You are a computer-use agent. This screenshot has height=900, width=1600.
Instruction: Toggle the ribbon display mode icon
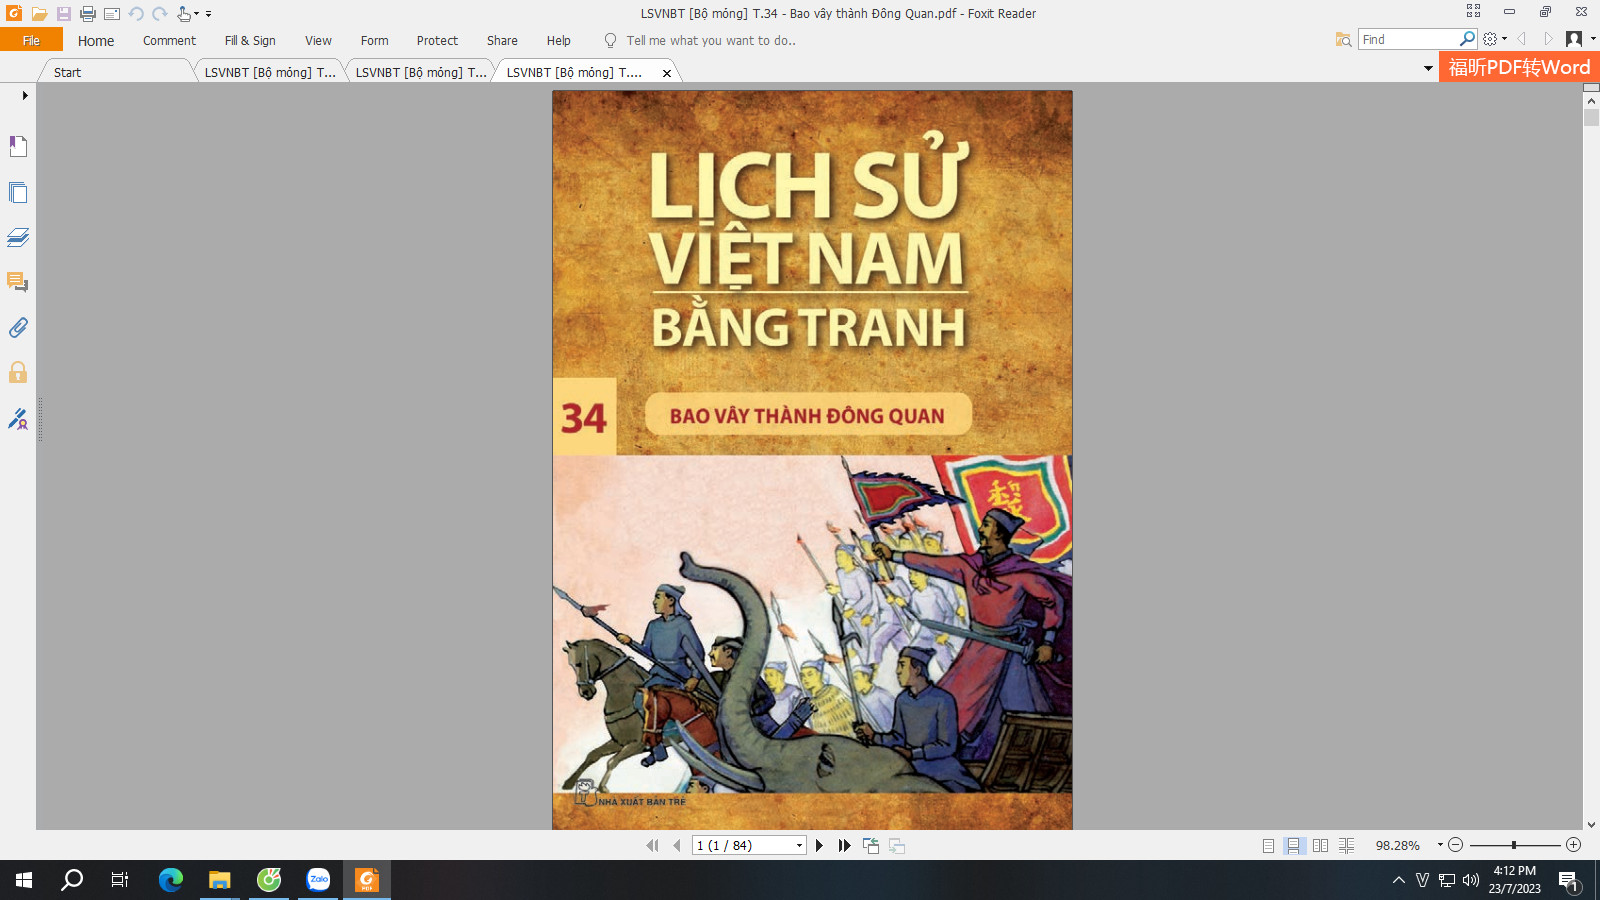tap(1473, 11)
